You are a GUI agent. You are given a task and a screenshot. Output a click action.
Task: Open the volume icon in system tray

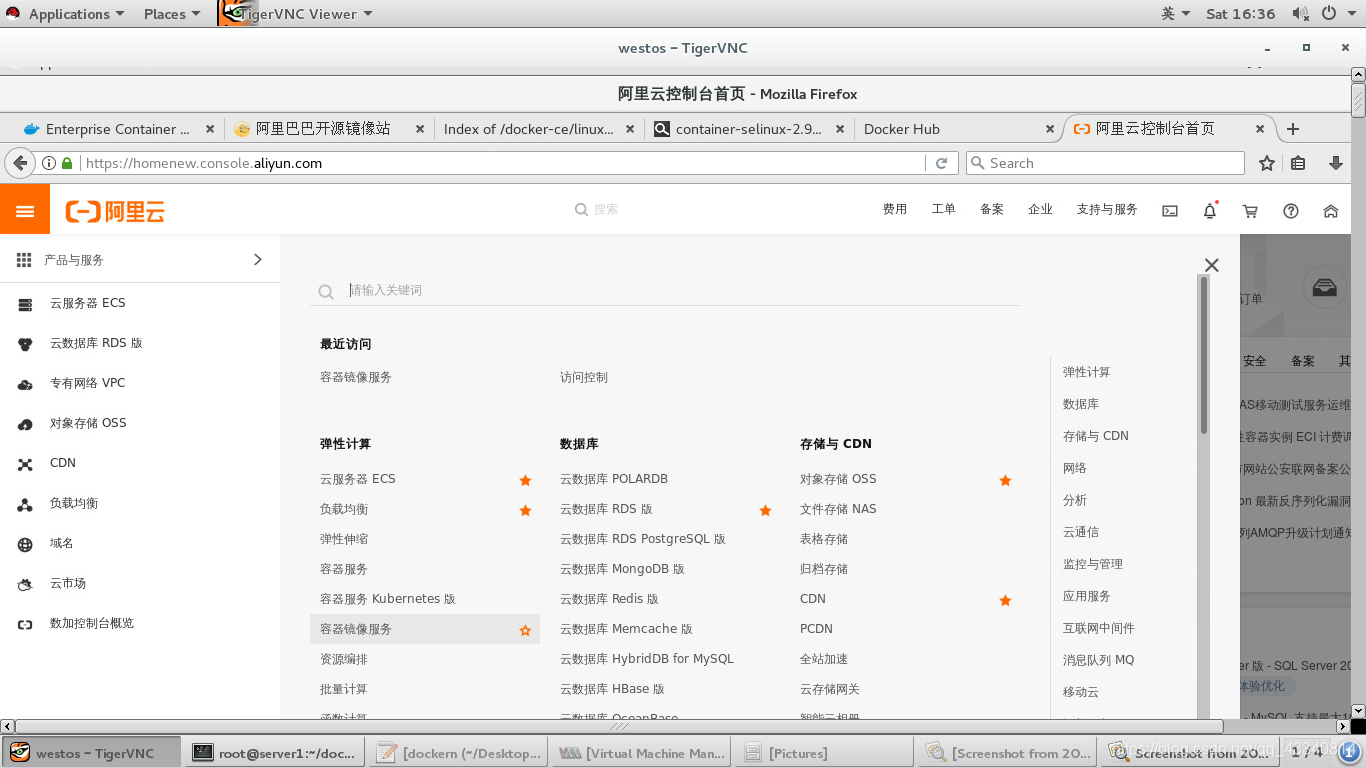(1300, 14)
